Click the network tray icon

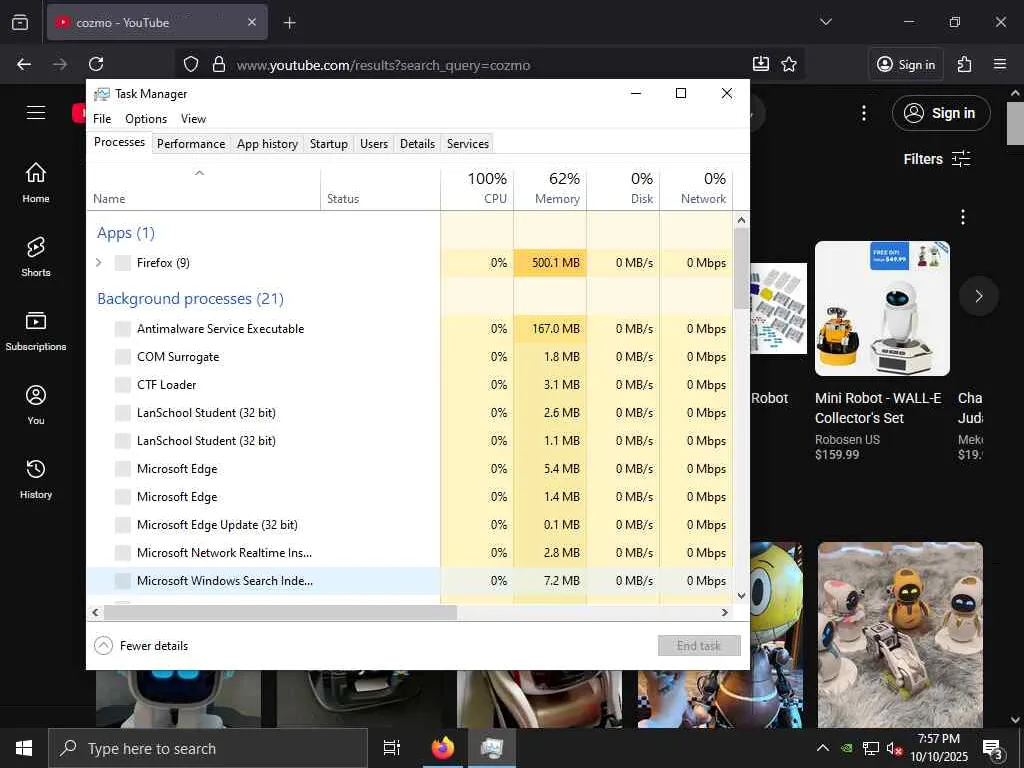(x=870, y=748)
